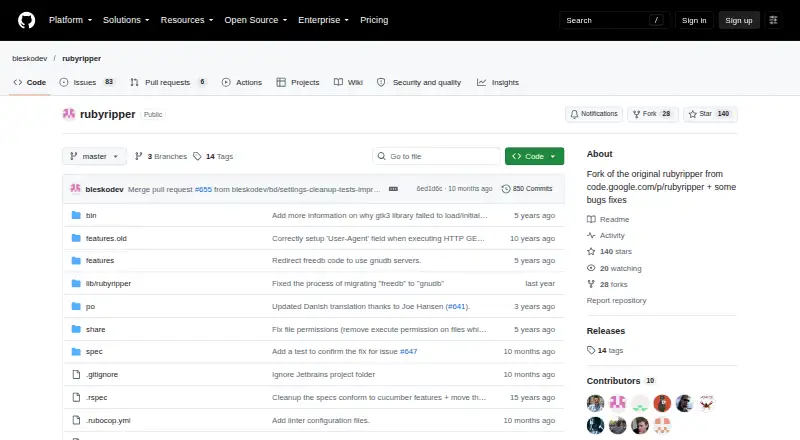Open the .gitignore file icon
The image size is (800, 440).
point(76,375)
